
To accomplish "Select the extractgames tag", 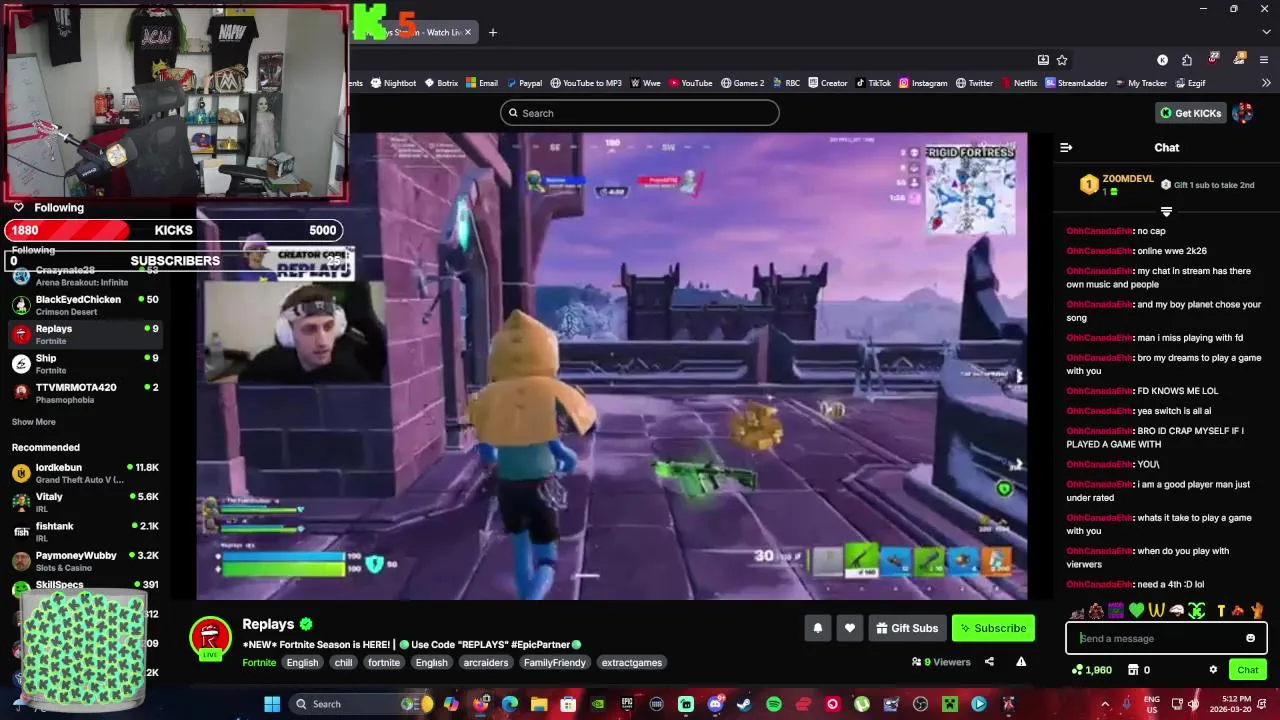I will pos(631,662).
